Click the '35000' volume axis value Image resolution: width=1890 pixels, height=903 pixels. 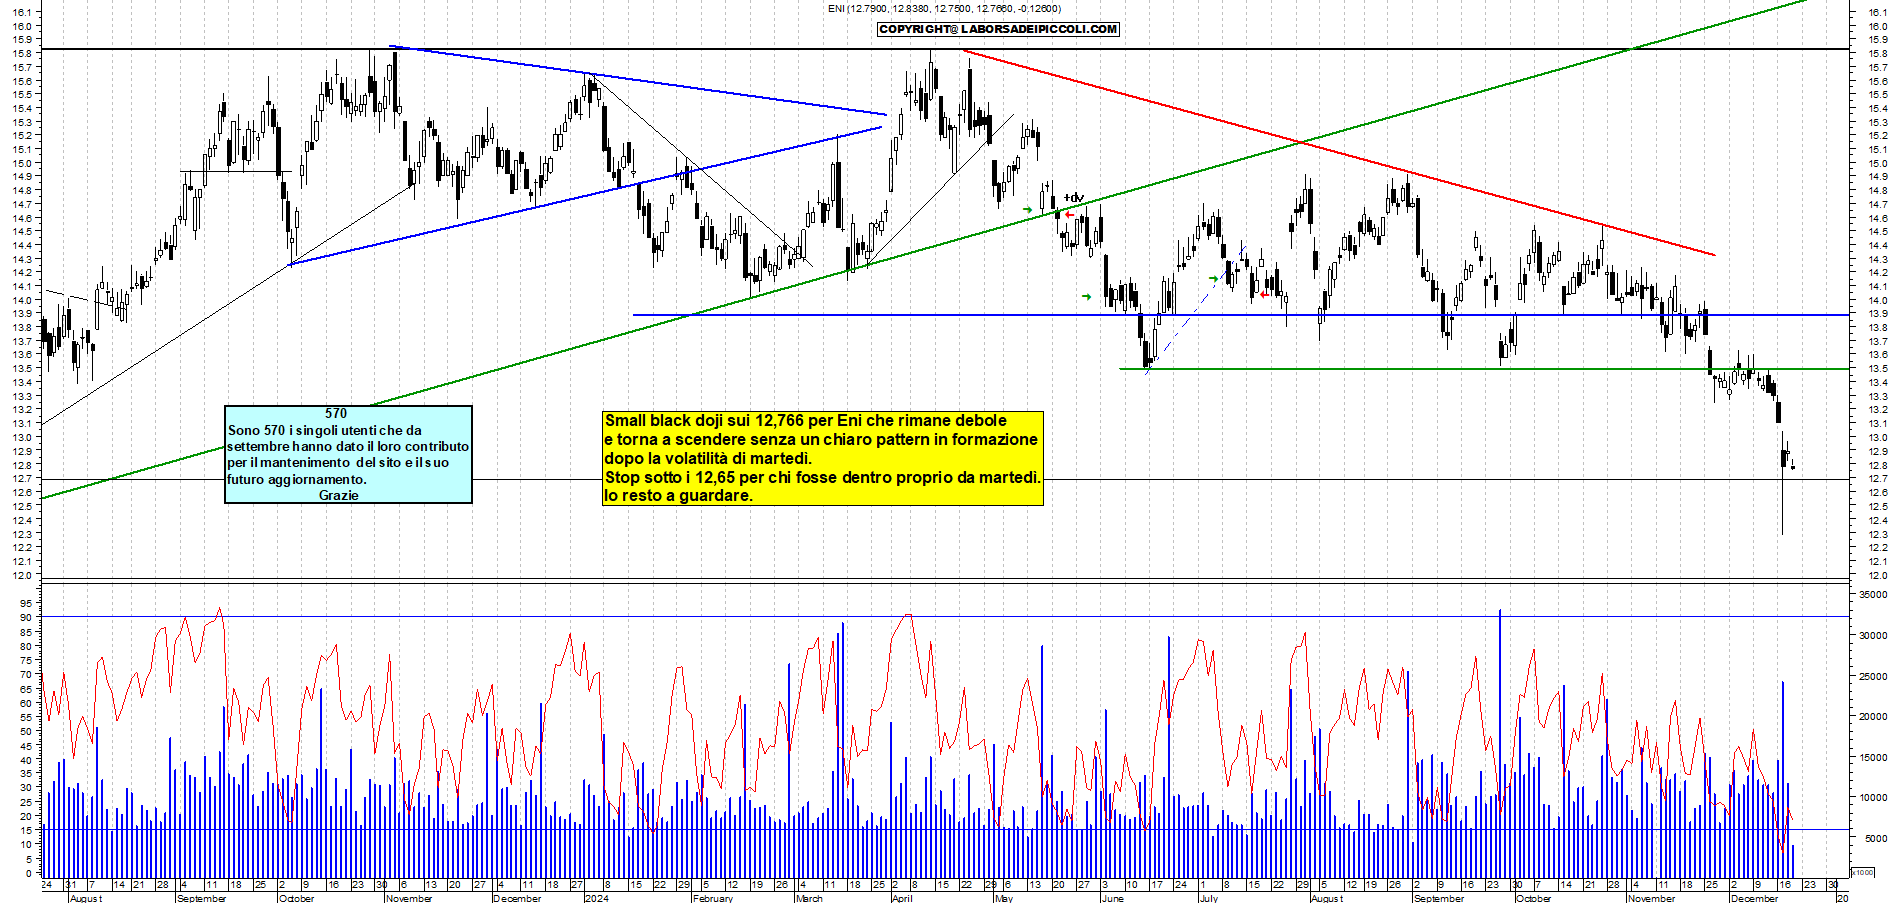[x=1873, y=595]
